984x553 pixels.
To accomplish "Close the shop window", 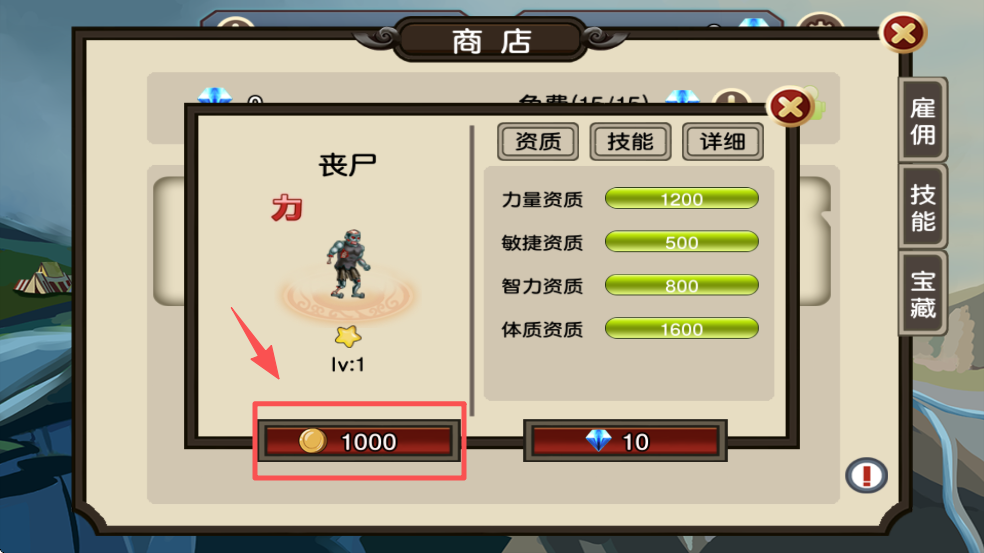I will click(903, 33).
